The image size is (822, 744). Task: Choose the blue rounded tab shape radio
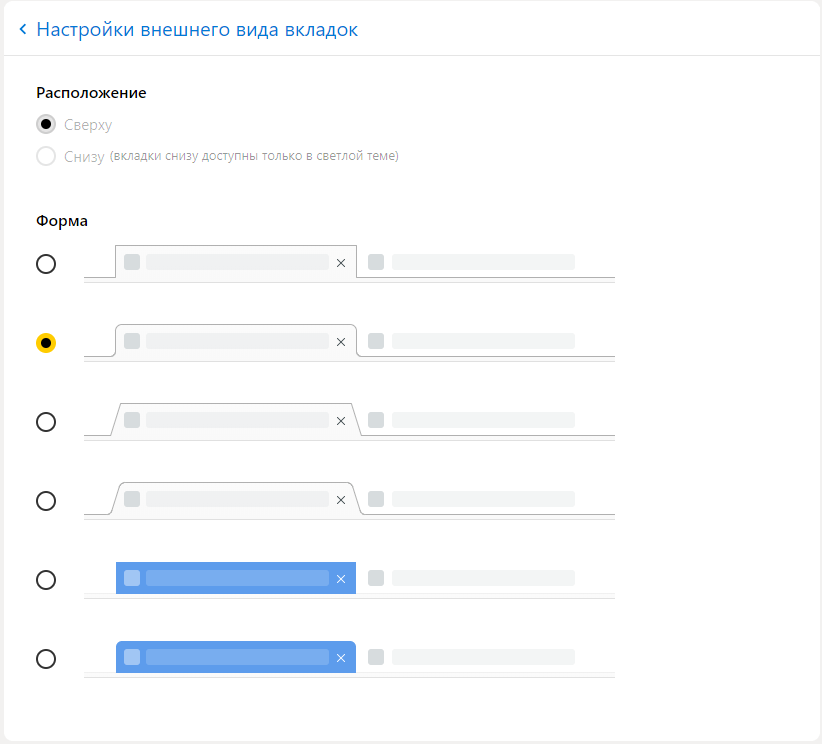46,659
